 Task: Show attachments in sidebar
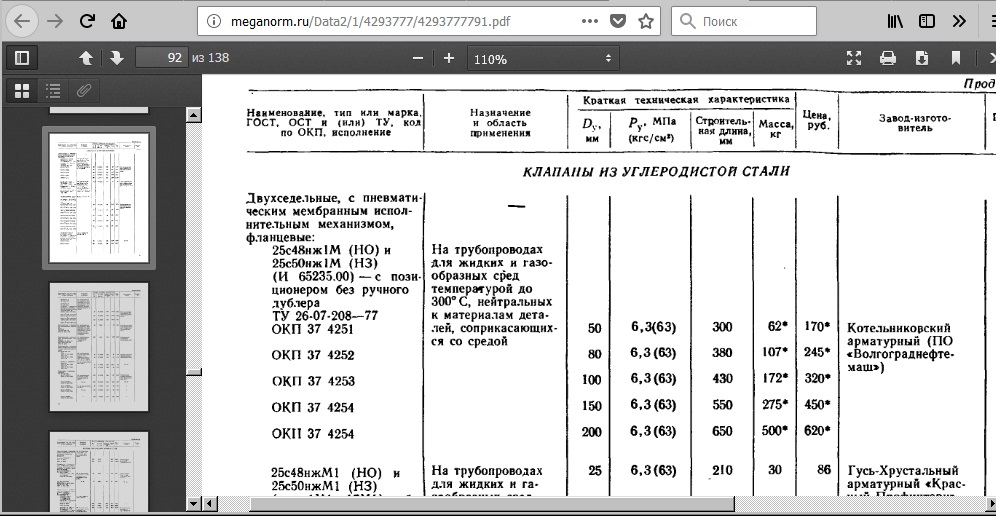coord(84,90)
